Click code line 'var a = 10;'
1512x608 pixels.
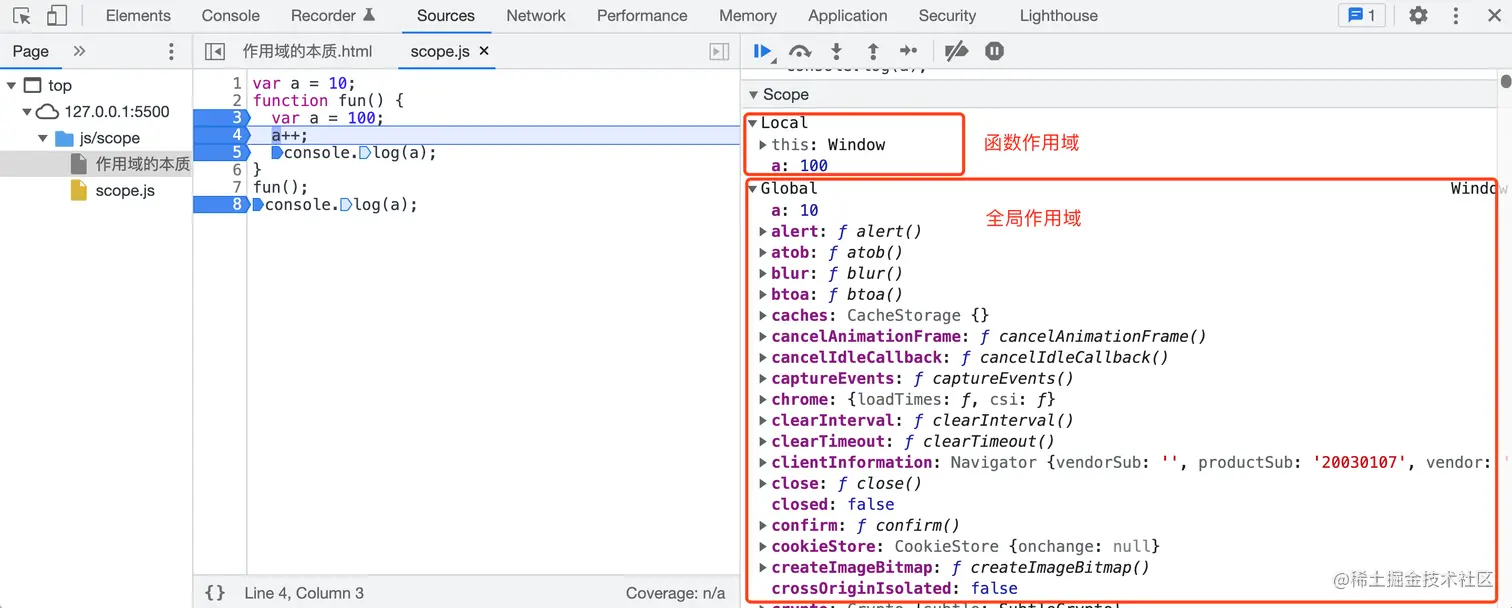pyautogui.click(x=304, y=83)
